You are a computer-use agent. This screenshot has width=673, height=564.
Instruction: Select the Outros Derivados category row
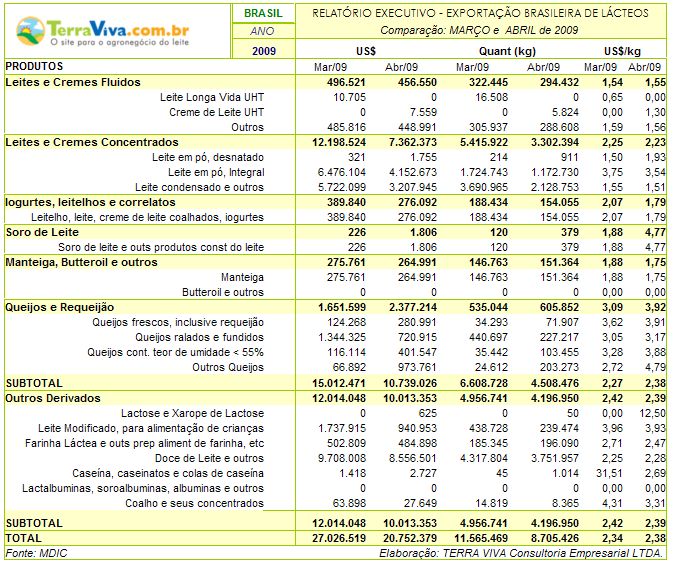tap(335, 398)
